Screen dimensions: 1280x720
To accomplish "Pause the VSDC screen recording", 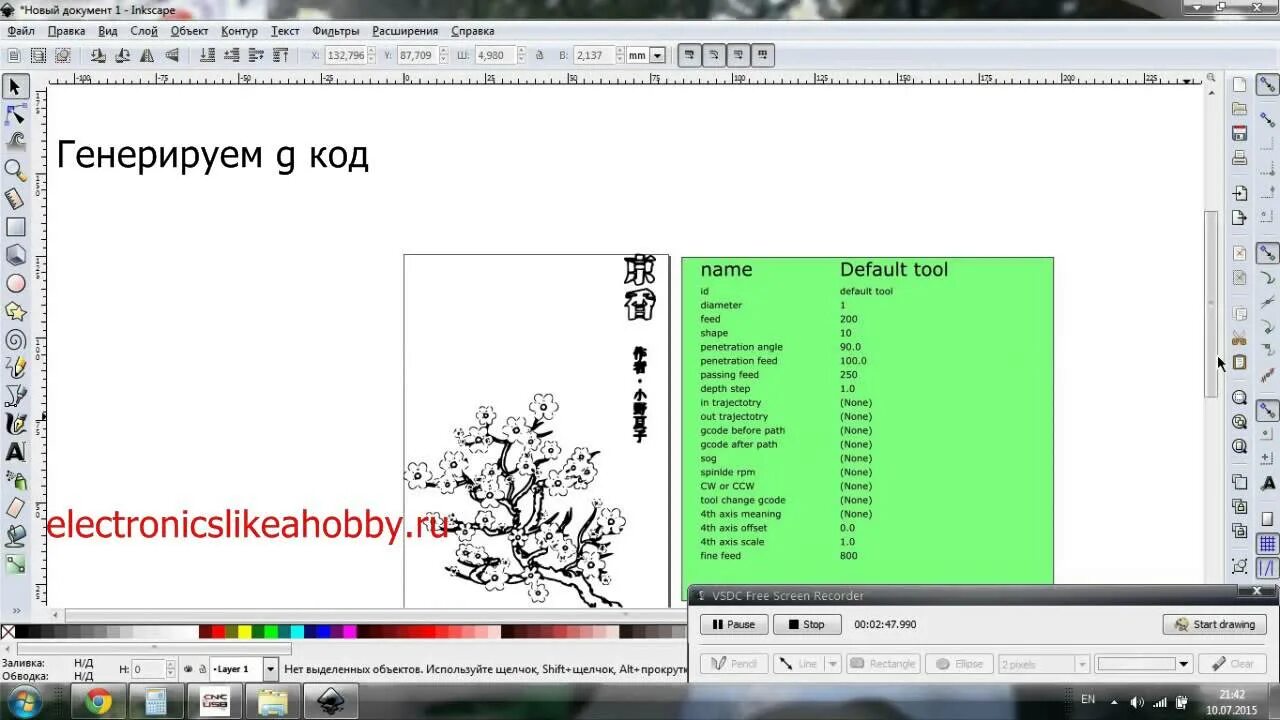I will coord(733,624).
